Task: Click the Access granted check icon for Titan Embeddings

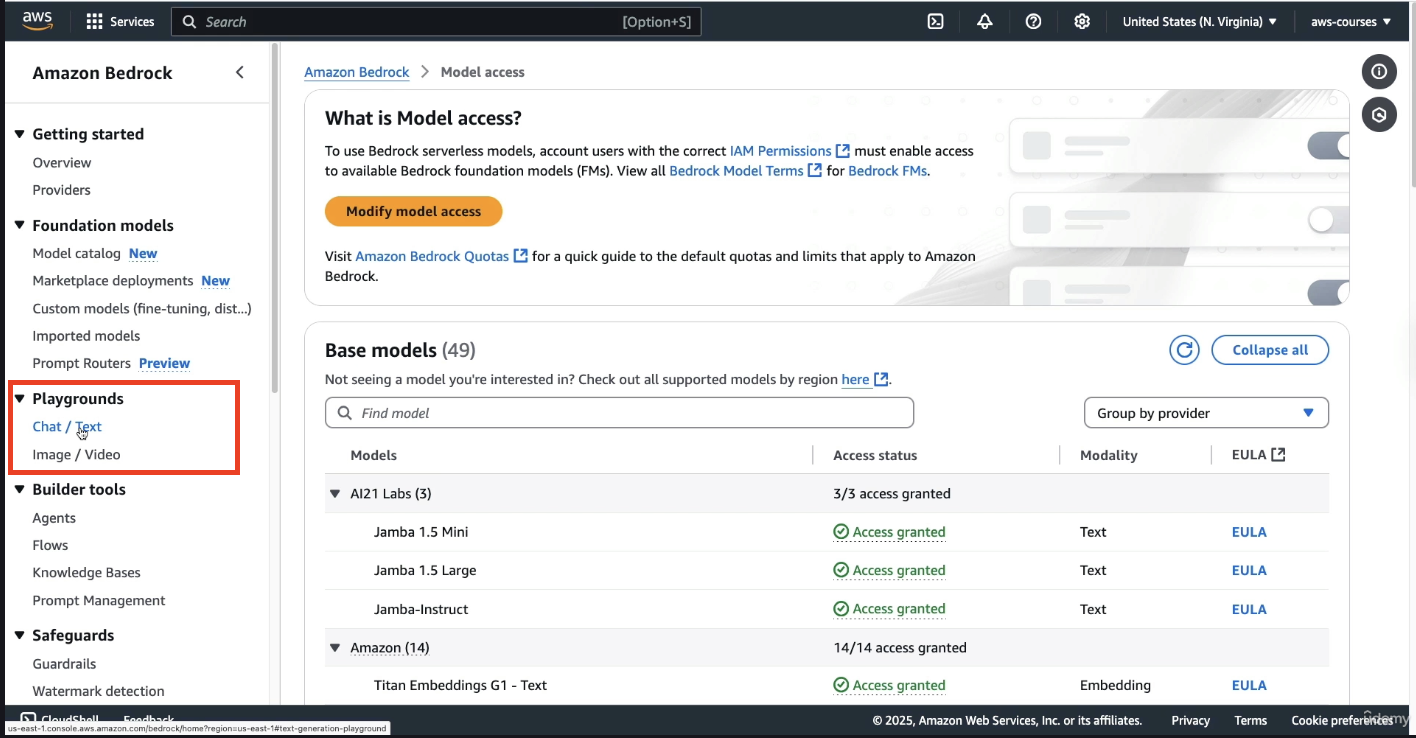Action: (841, 685)
